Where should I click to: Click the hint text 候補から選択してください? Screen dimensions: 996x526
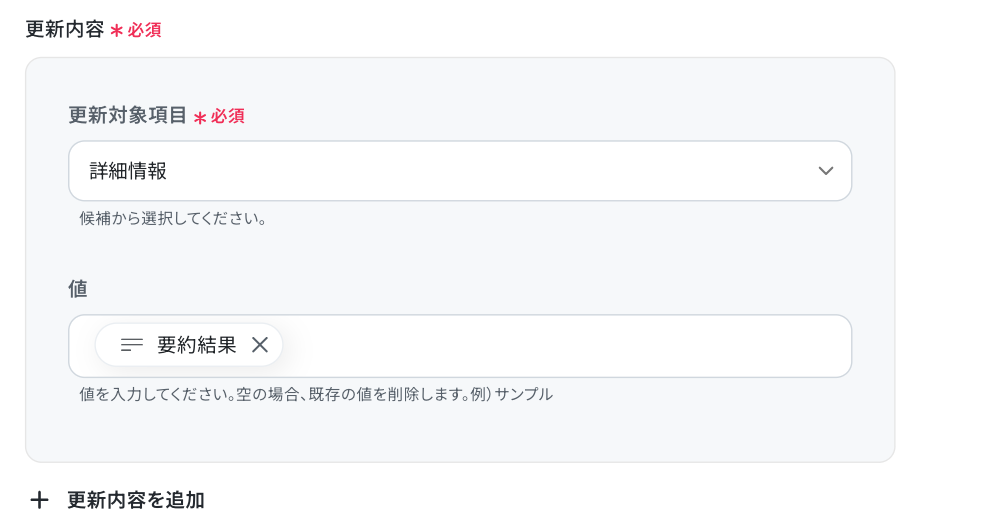173,219
